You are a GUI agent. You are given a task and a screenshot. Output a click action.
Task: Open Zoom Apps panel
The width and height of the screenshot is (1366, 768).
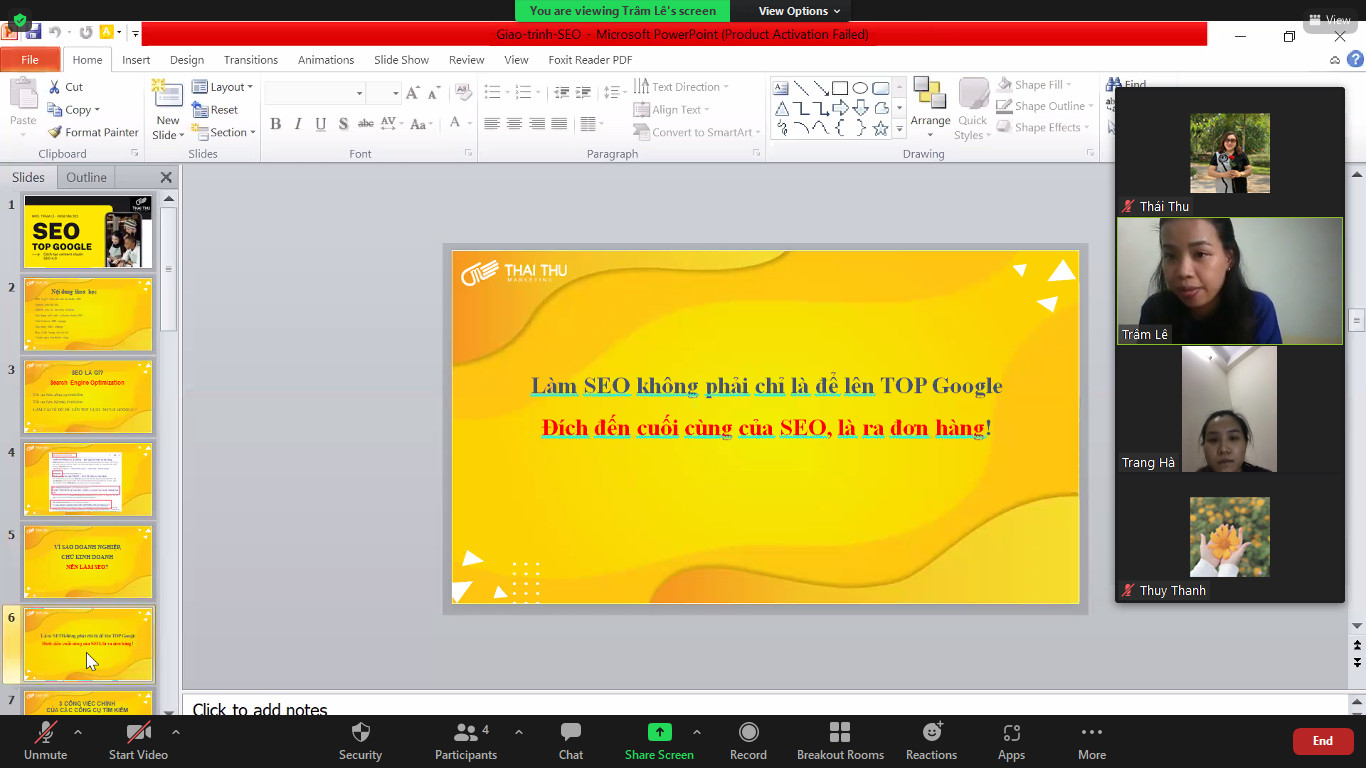[1011, 742]
